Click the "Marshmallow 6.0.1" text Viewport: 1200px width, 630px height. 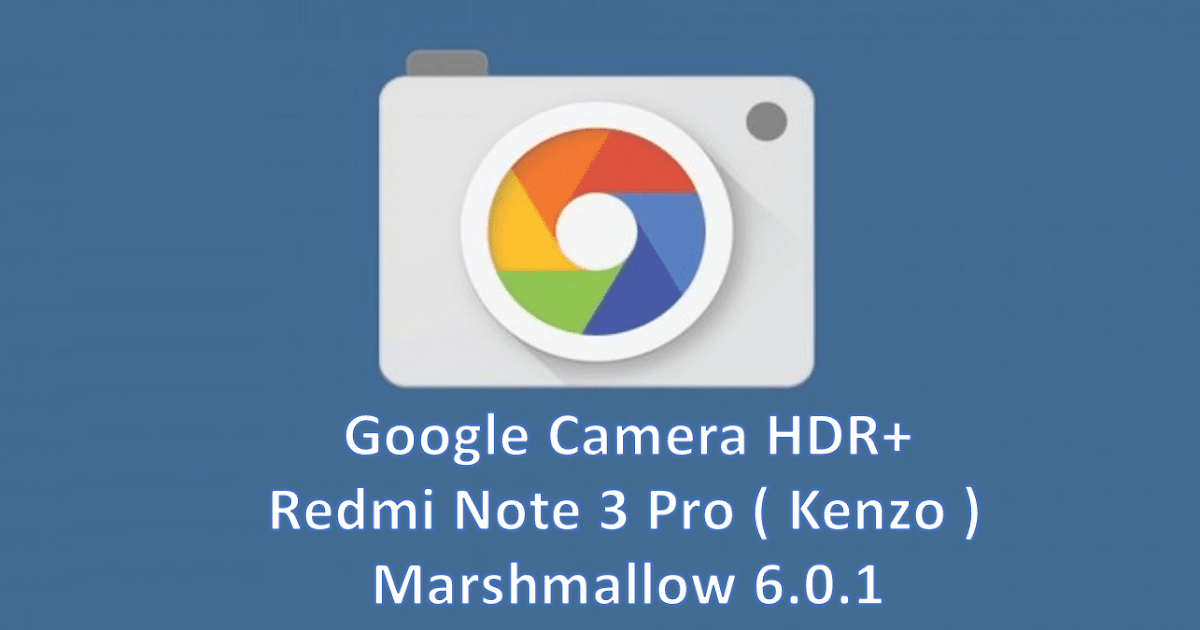point(629,584)
